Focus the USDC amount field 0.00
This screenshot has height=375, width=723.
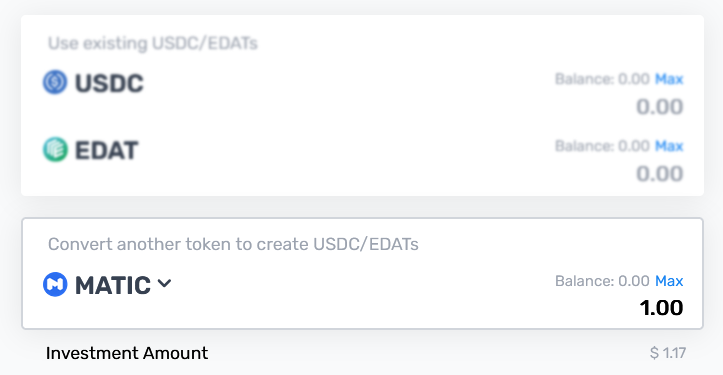coord(659,107)
